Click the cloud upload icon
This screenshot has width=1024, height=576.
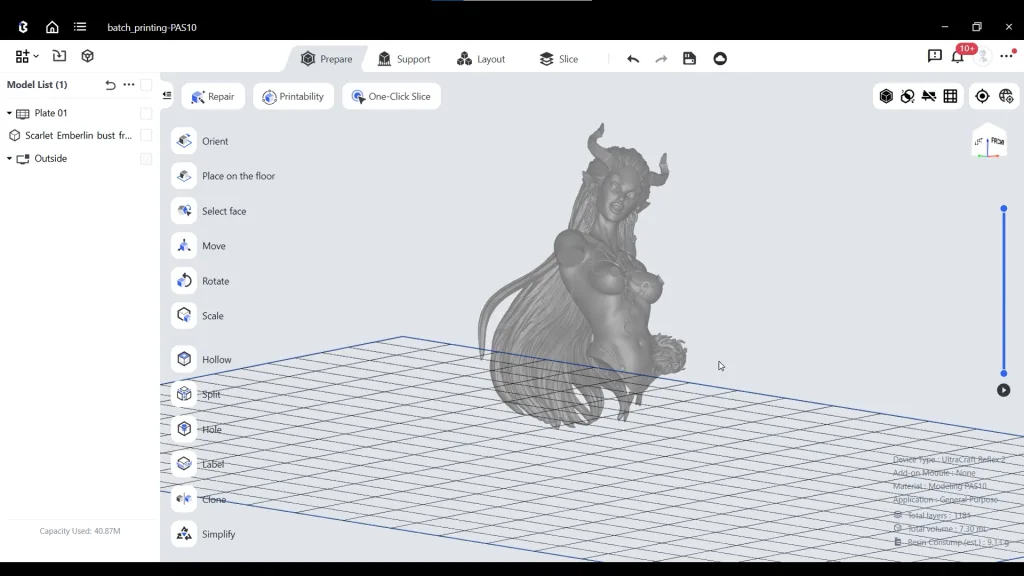[720, 59]
